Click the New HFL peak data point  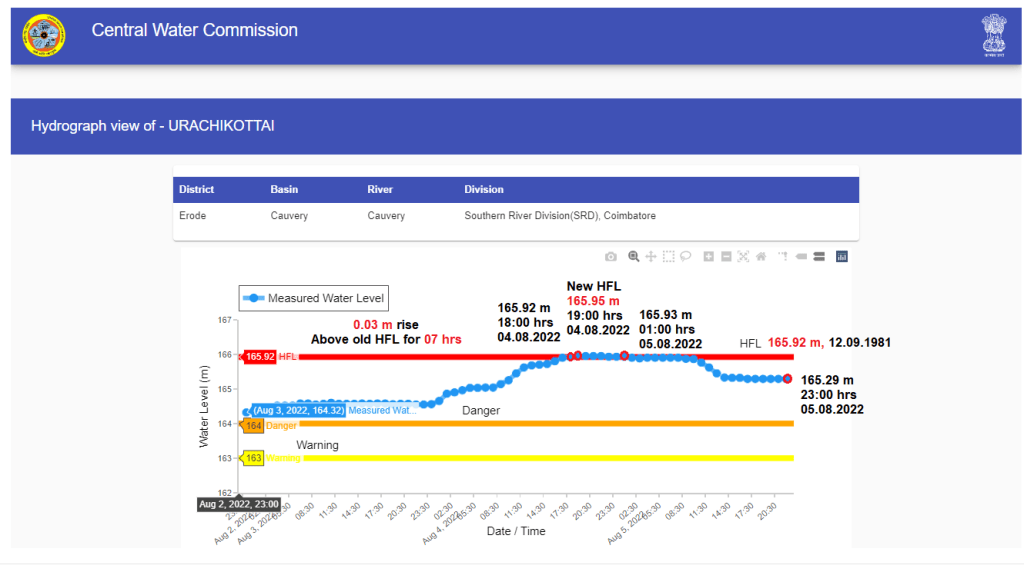coord(577,356)
